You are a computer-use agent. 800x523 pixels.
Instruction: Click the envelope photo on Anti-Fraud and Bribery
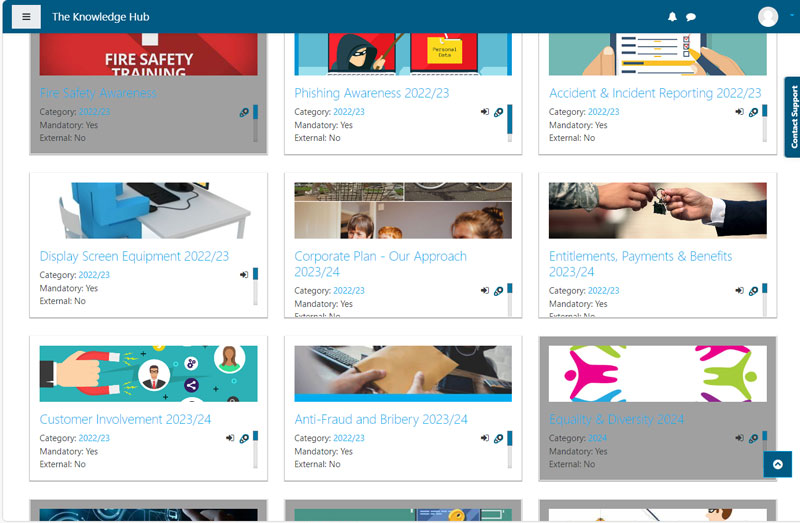403,374
